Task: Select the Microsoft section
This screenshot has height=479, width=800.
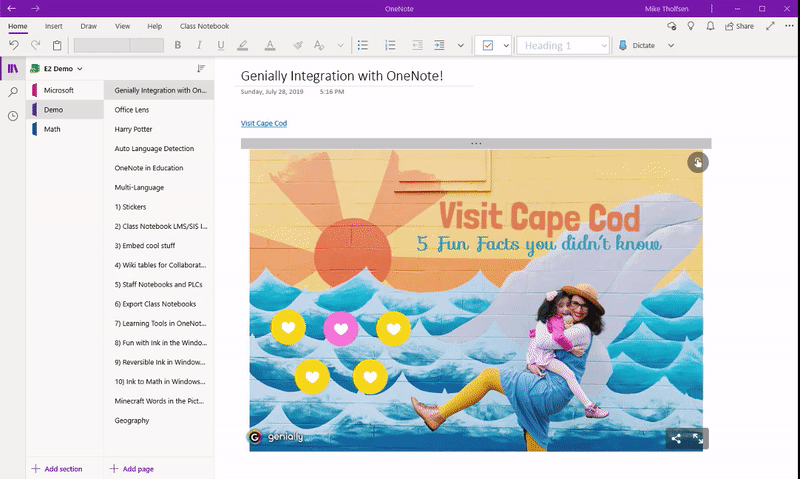Action: click(x=65, y=90)
